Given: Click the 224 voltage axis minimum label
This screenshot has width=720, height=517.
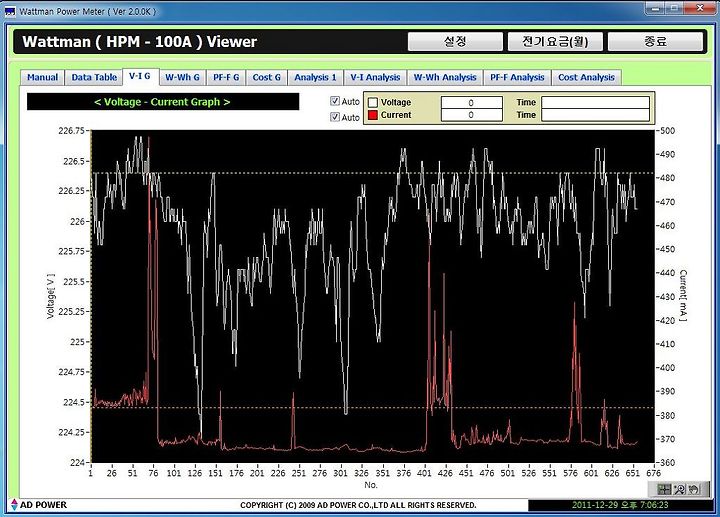Looking at the screenshot, I should pos(78,462).
